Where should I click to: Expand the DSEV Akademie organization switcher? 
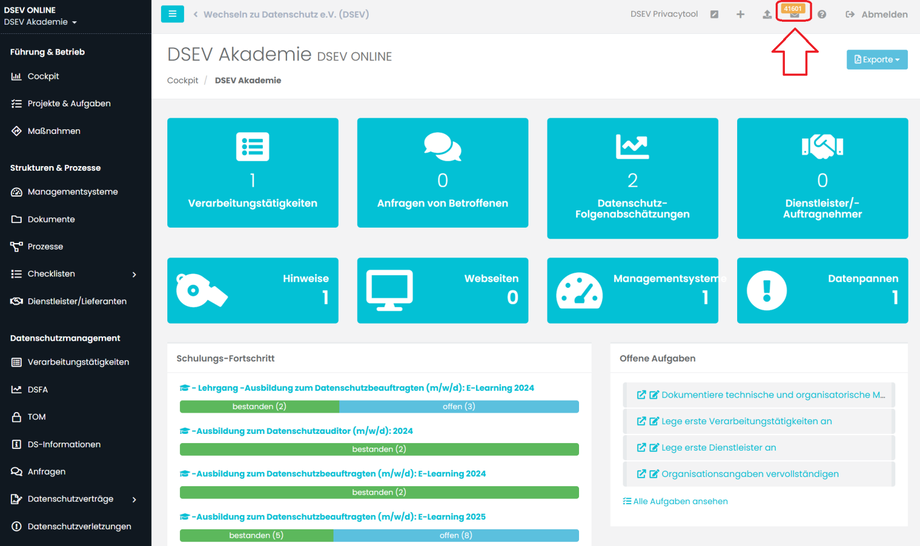pyautogui.click(x=40, y=22)
